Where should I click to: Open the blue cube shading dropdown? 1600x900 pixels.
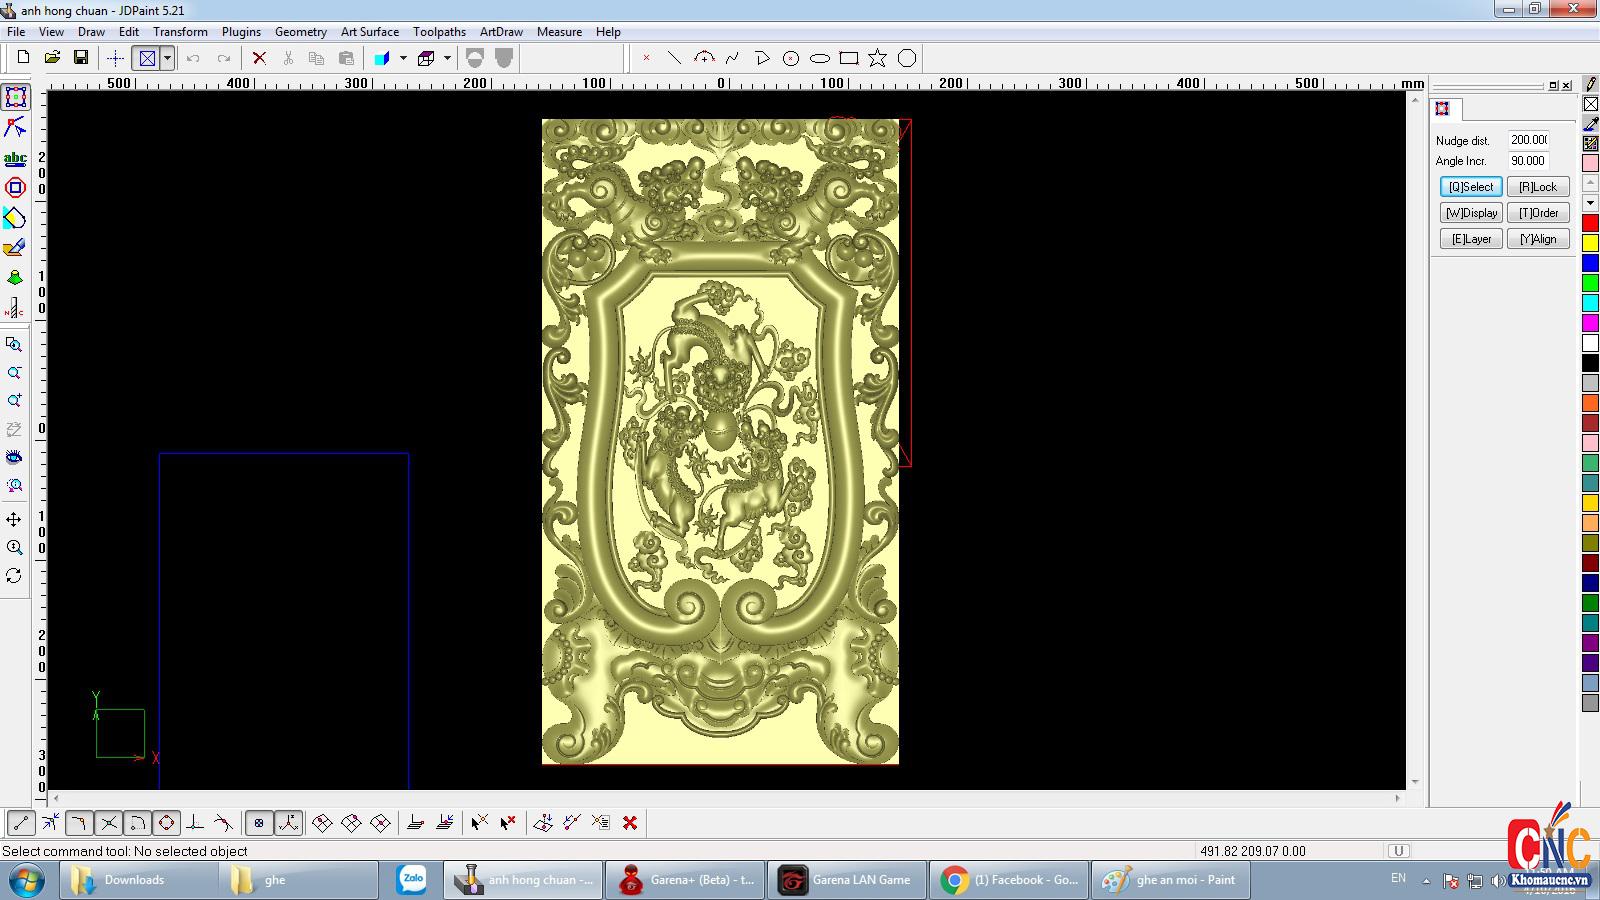(403, 58)
